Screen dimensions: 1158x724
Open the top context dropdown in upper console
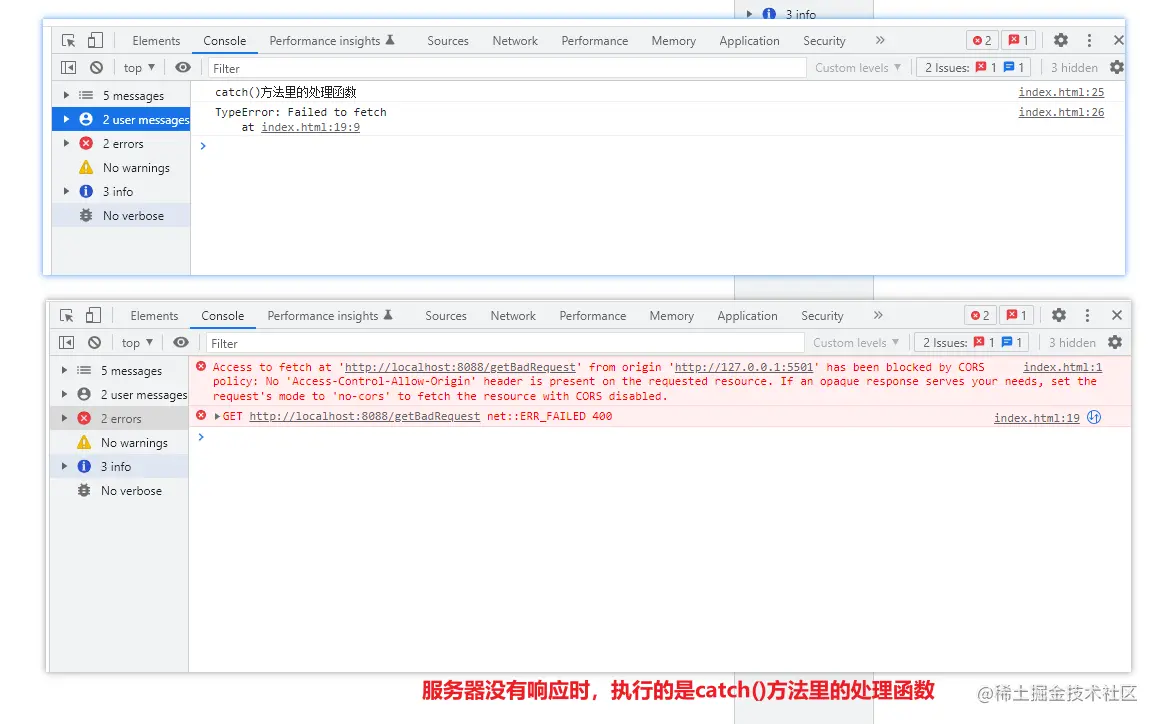[x=139, y=68]
